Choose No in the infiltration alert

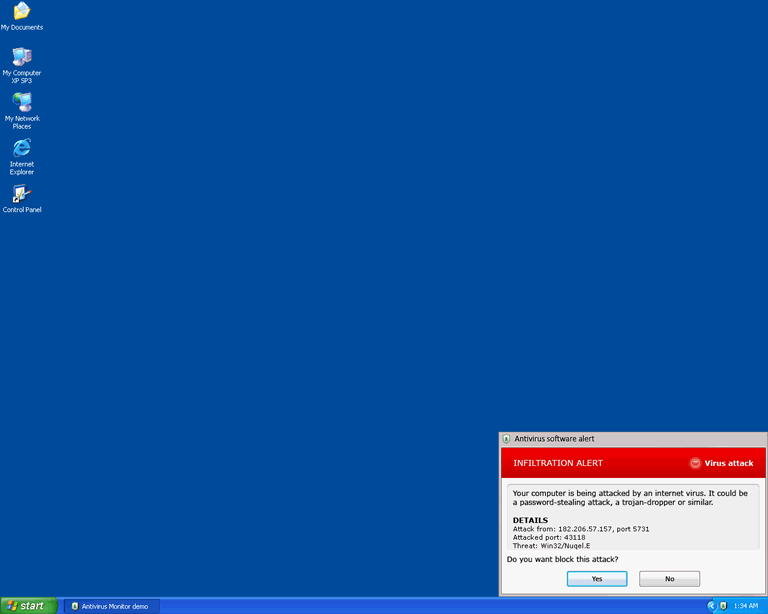(669, 579)
